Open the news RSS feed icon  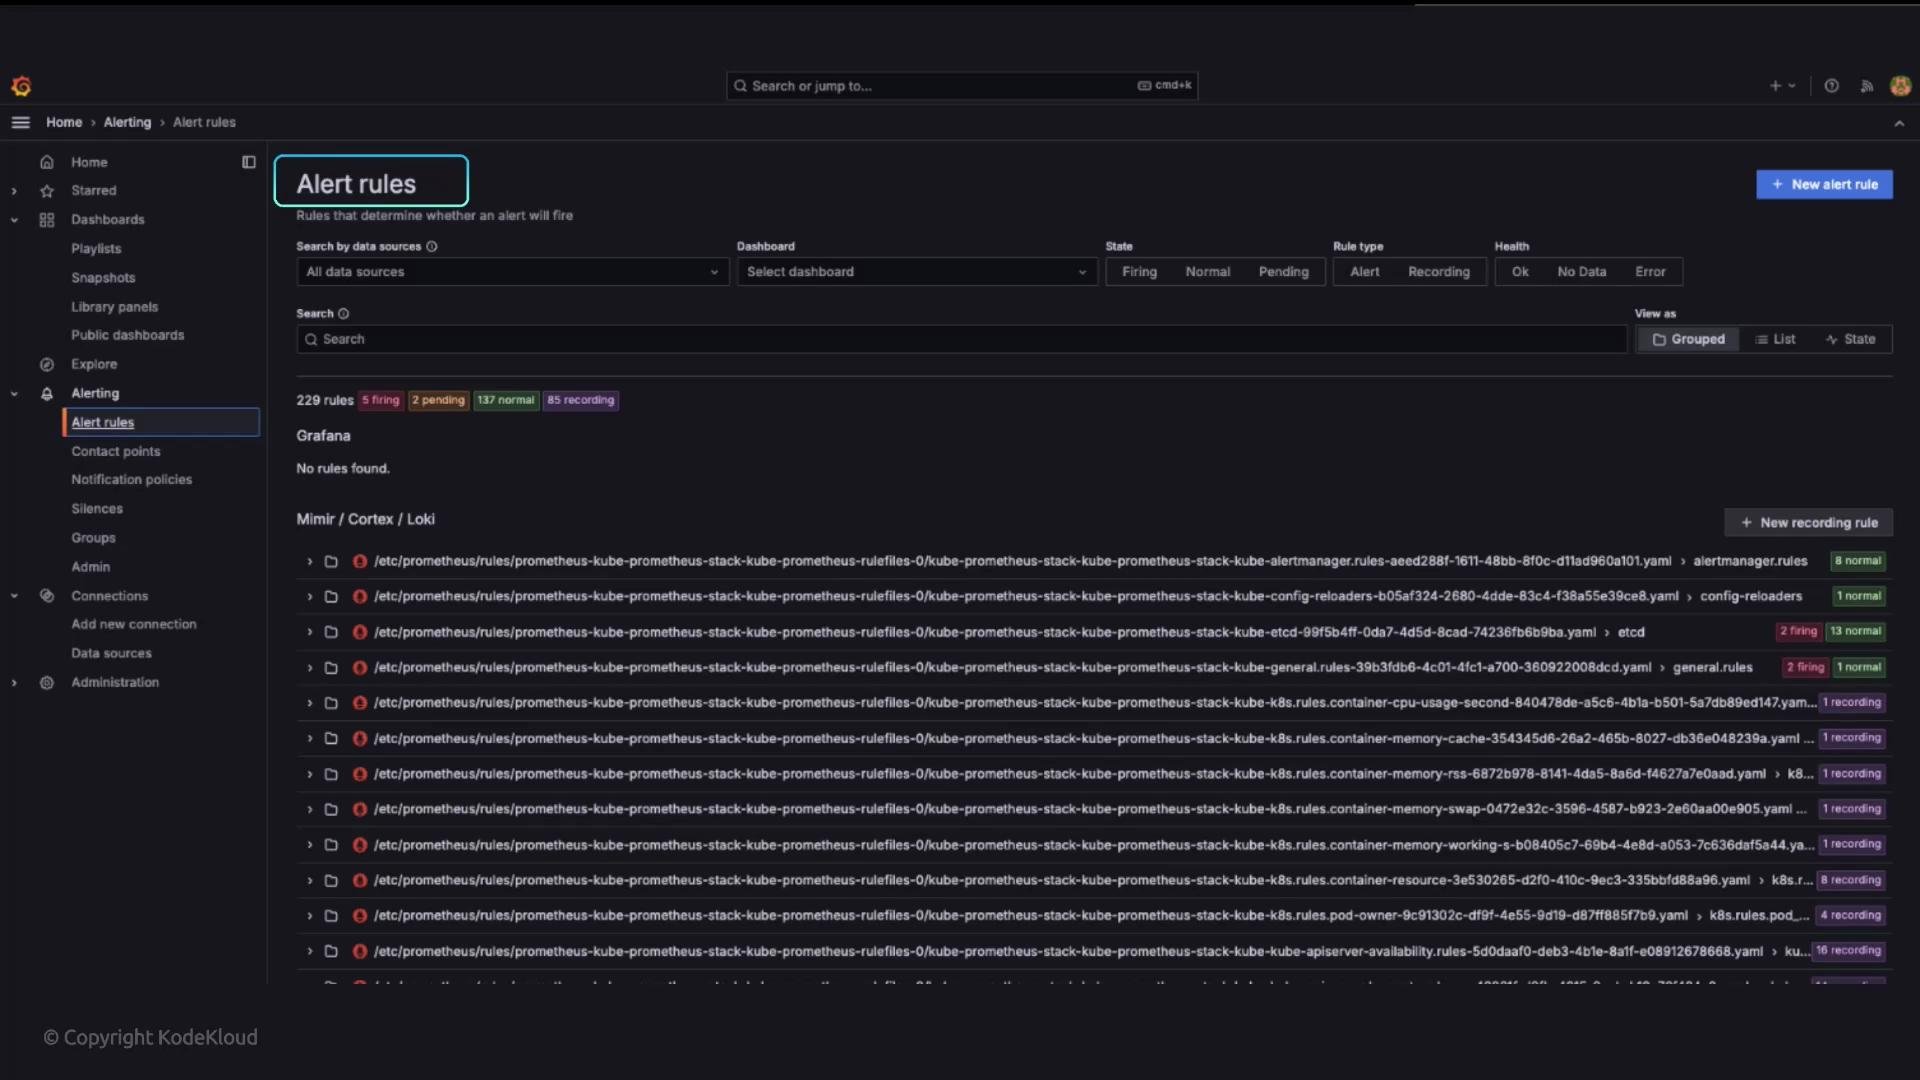(1866, 86)
